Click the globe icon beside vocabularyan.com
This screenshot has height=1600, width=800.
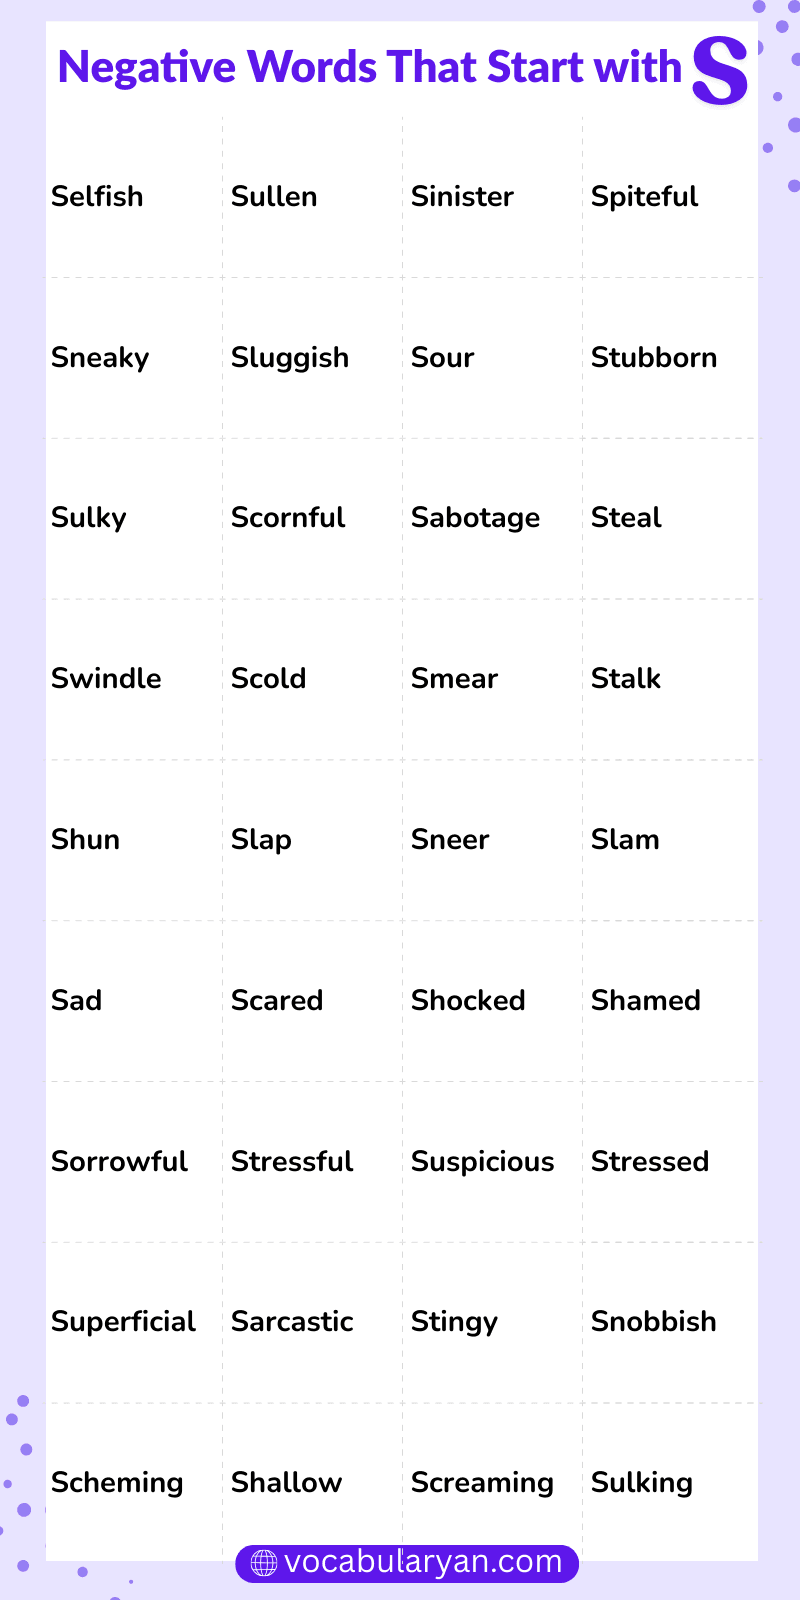tap(263, 1563)
